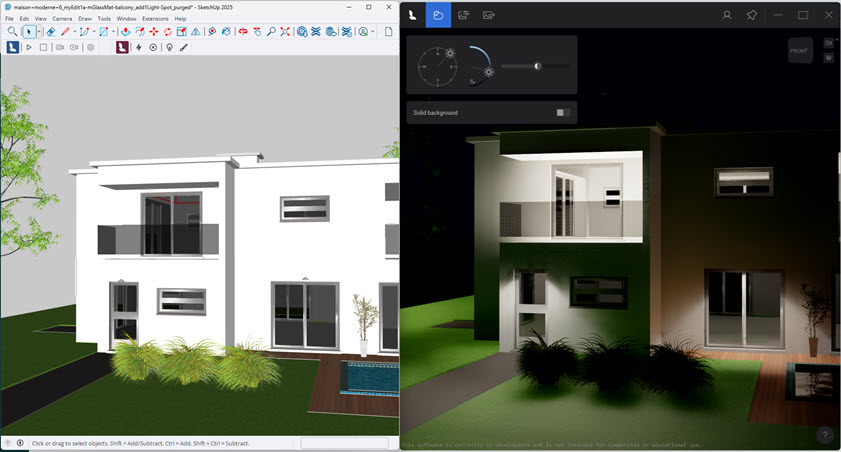
Task: Click the user account icon in the render window
Action: point(727,15)
